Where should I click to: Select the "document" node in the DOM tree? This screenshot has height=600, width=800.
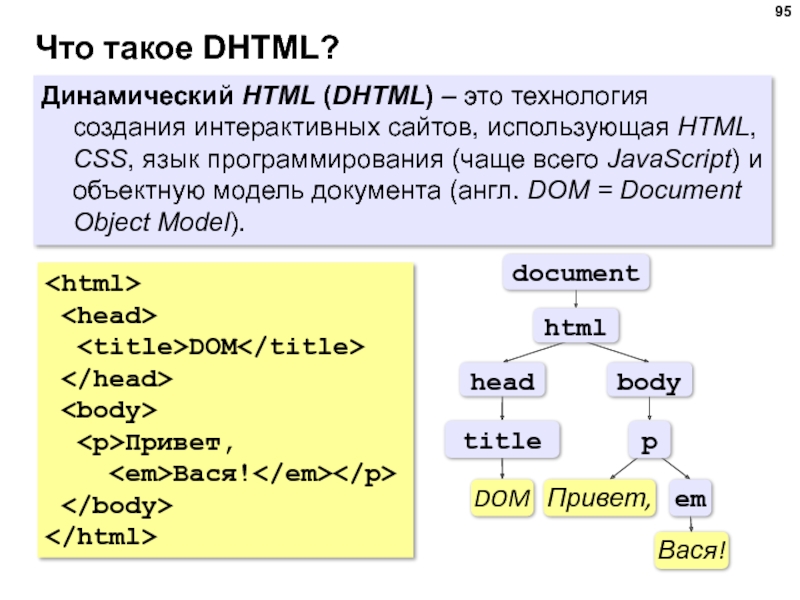point(576,273)
